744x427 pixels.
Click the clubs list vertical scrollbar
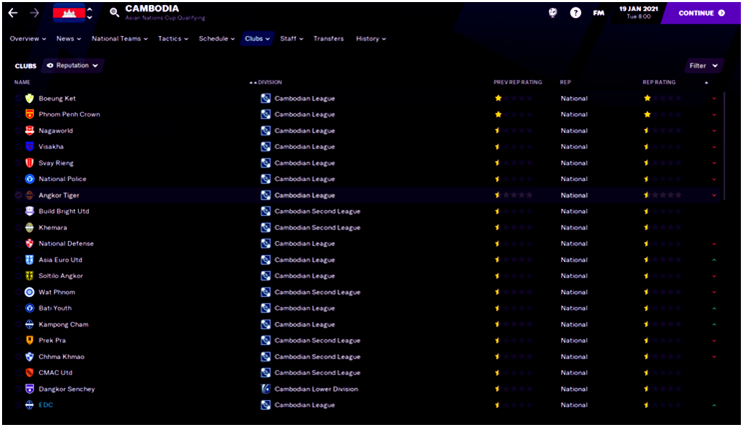(724, 146)
